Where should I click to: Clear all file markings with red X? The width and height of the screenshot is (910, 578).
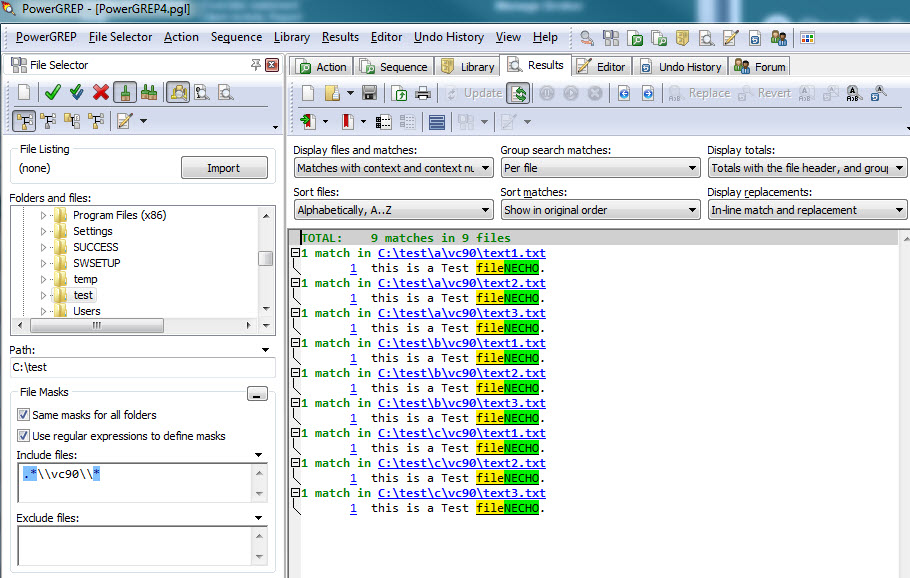pyautogui.click(x=99, y=93)
